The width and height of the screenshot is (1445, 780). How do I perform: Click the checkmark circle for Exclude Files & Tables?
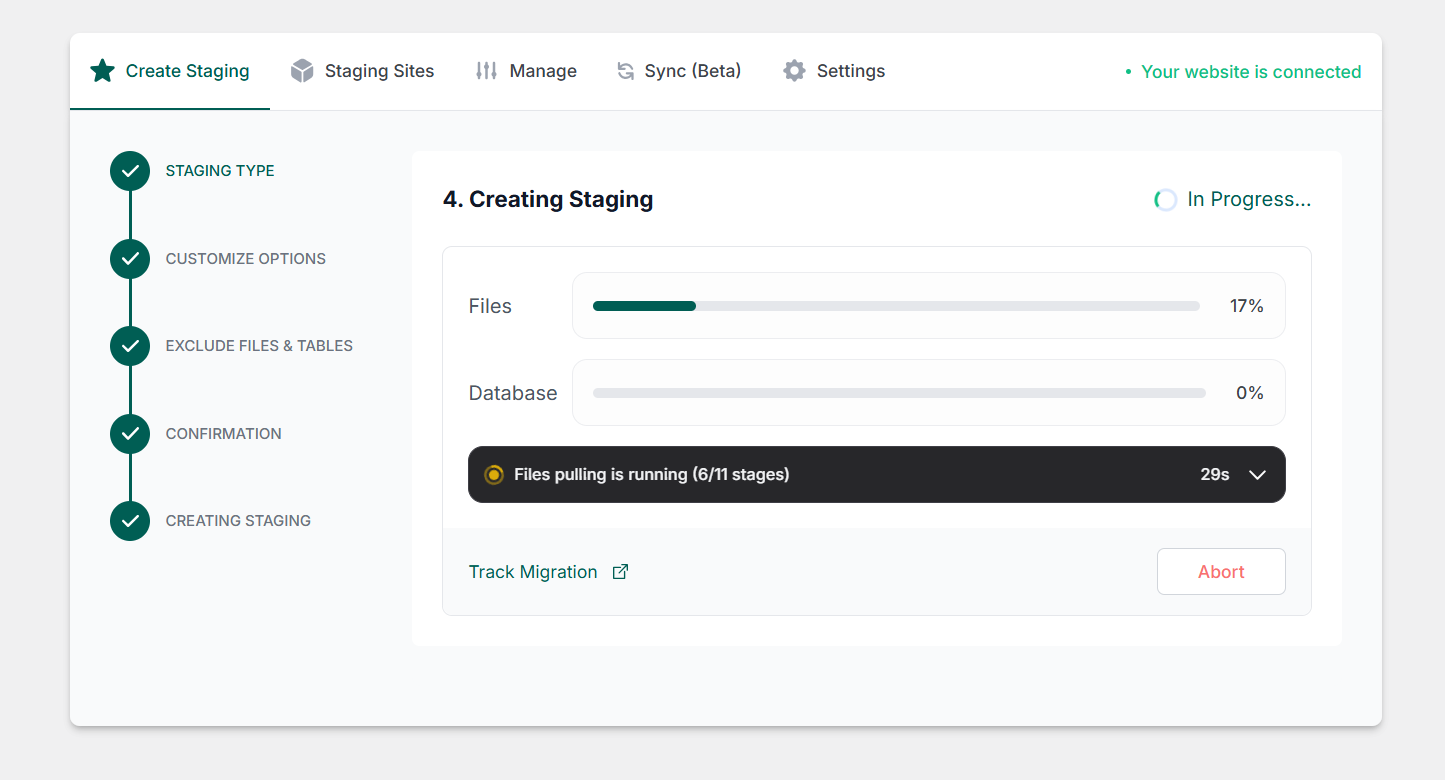point(130,346)
